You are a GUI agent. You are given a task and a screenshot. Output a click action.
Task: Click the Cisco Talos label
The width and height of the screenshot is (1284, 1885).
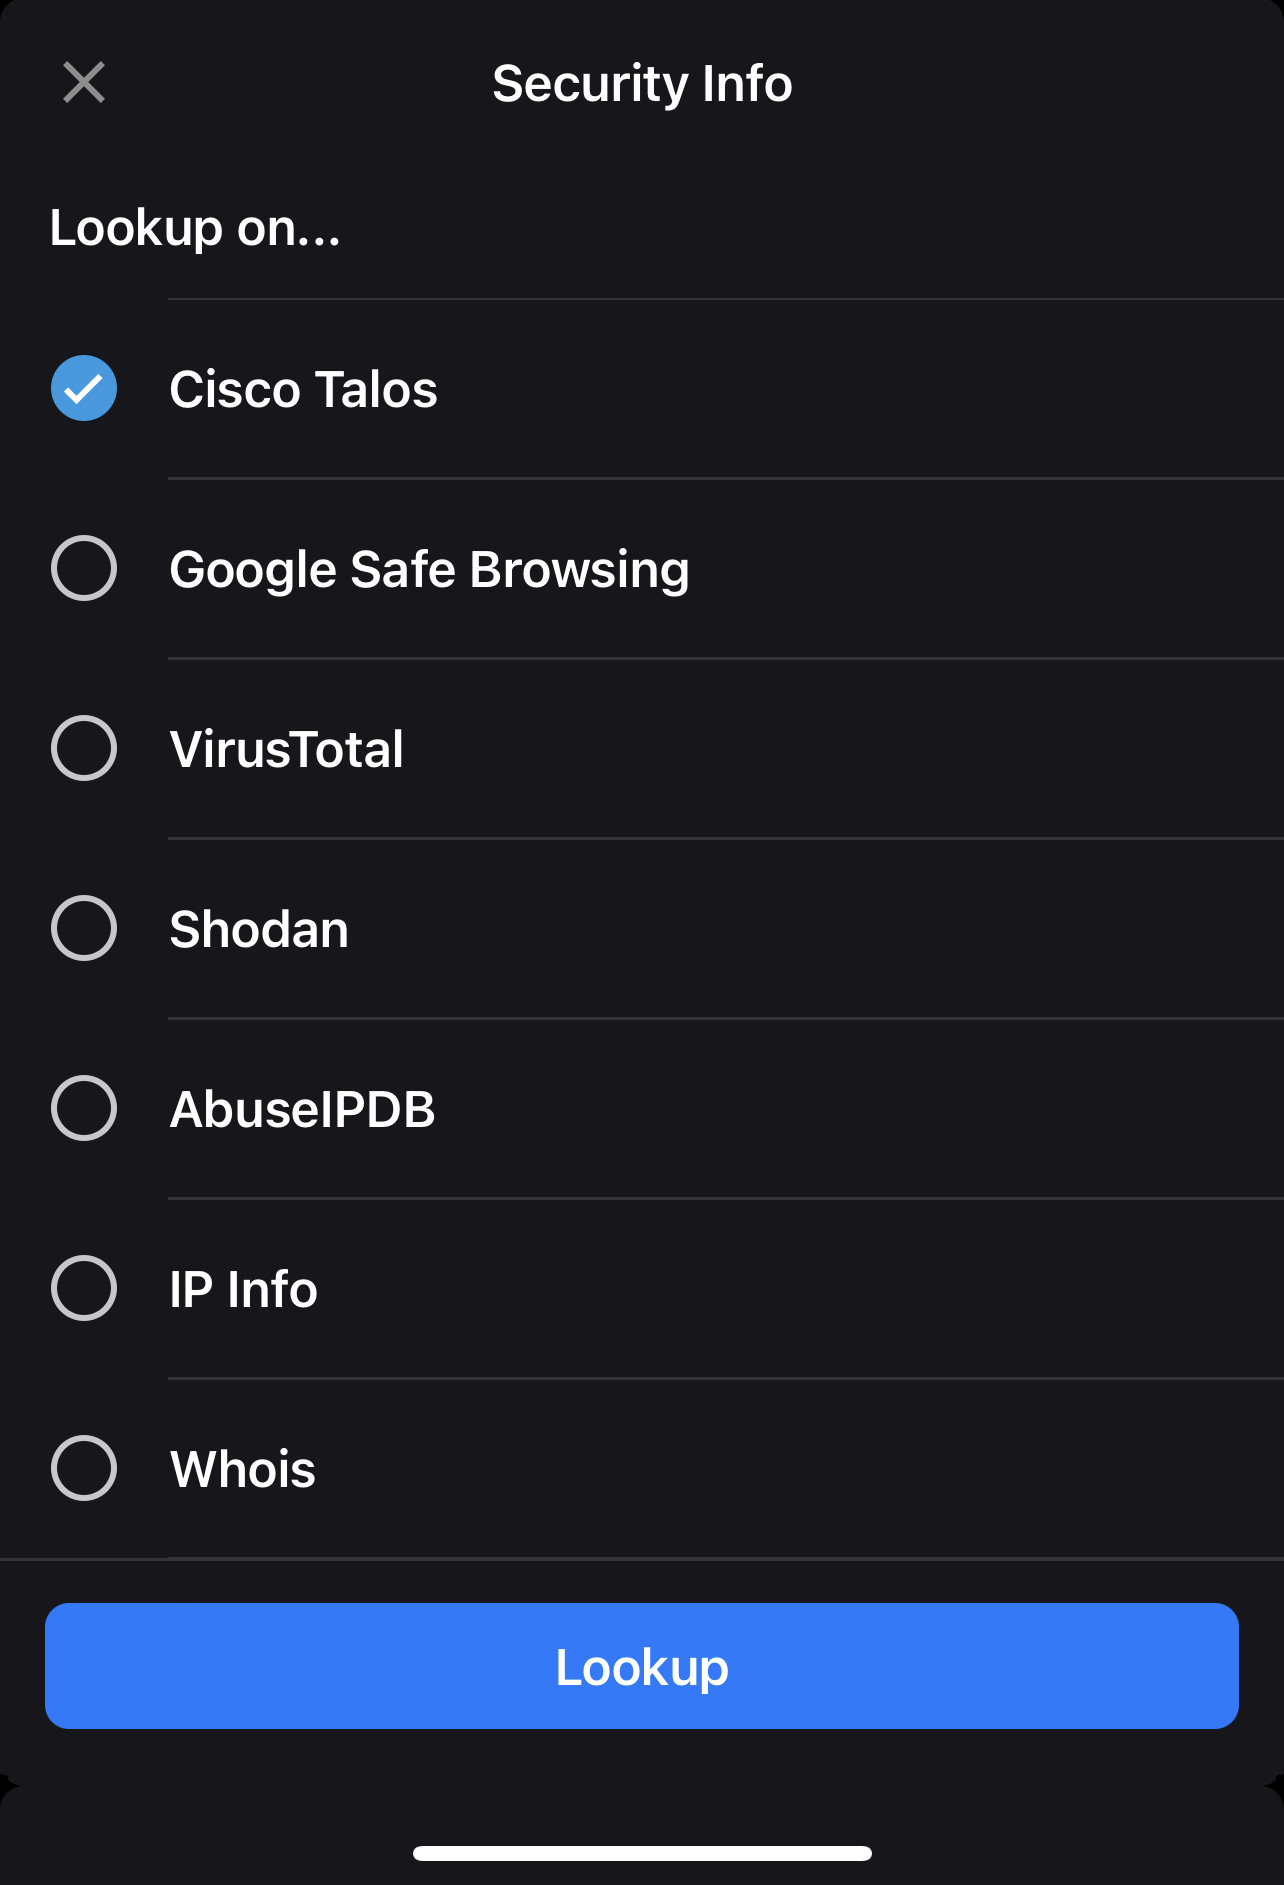coord(303,390)
